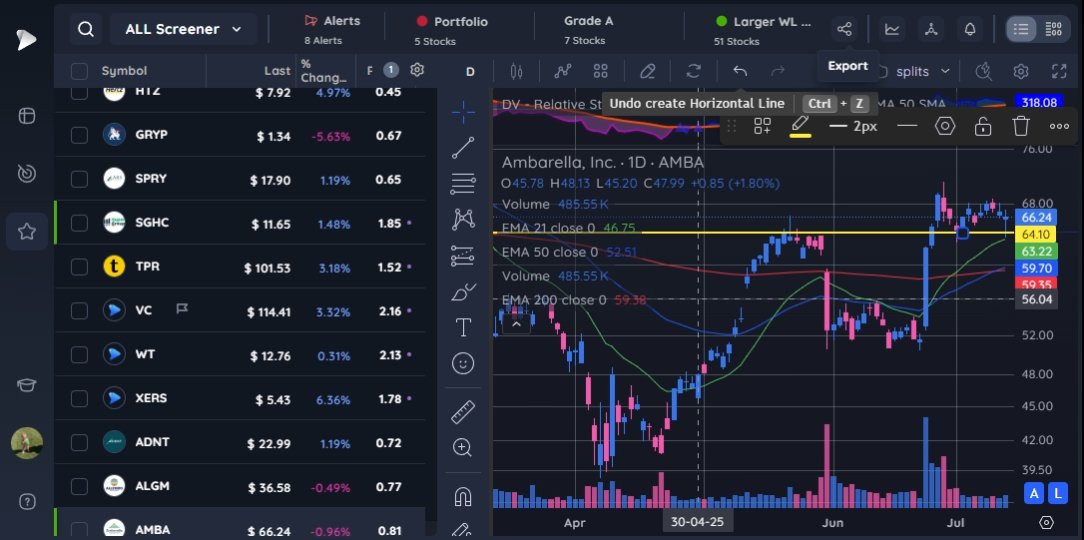Open the layout panel icon in left sidebar
This screenshot has width=1084, height=540.
click(x=26, y=115)
